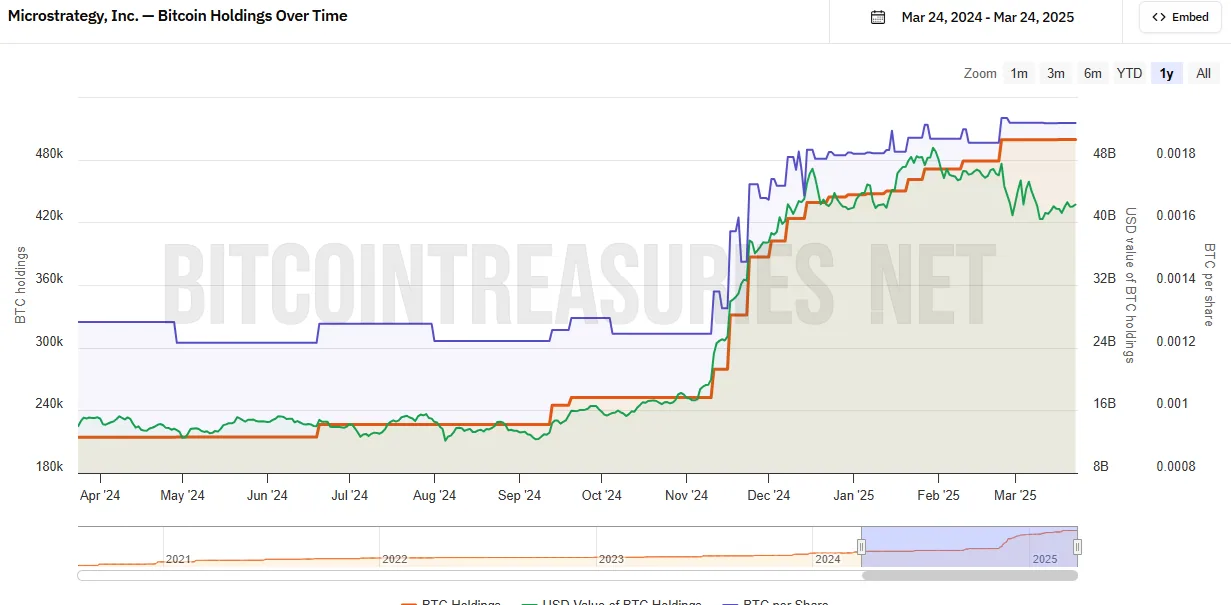Click the Feb '25 x-axis label
1231x605 pixels.
pyautogui.click(x=938, y=495)
